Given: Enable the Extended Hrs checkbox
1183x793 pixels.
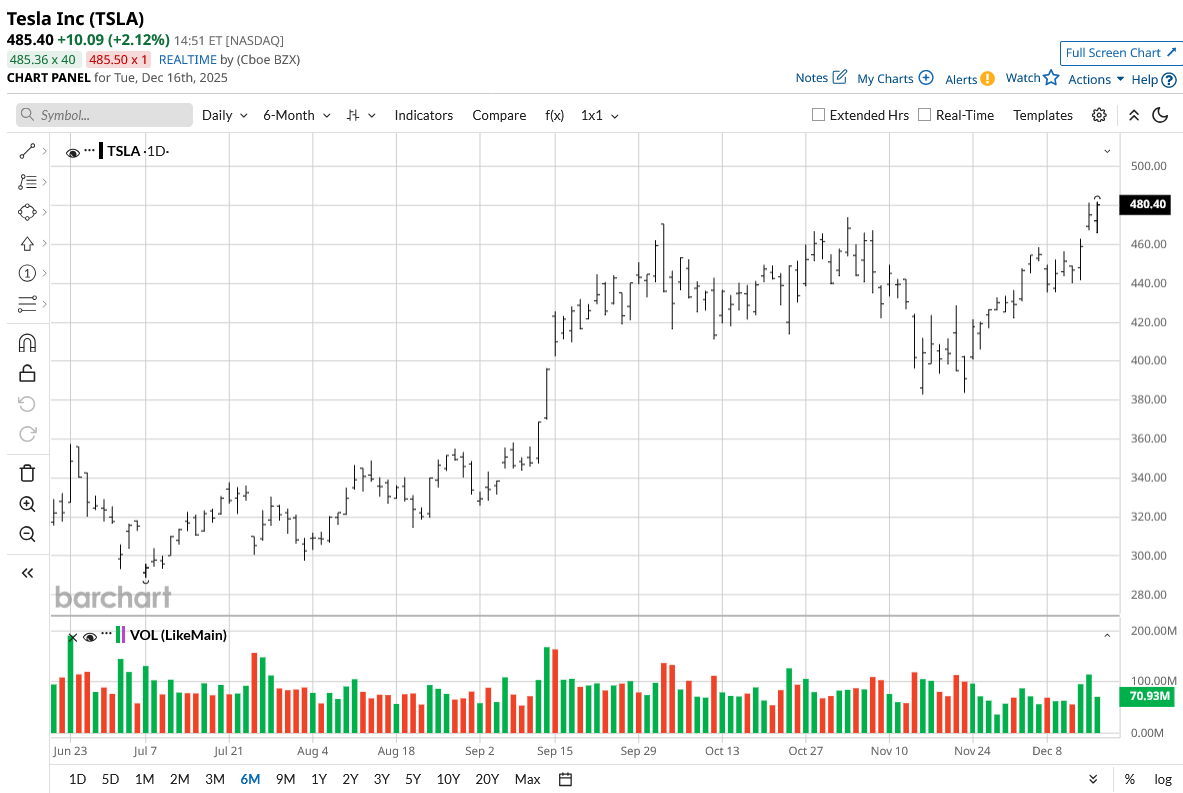Looking at the screenshot, I should (x=818, y=115).
